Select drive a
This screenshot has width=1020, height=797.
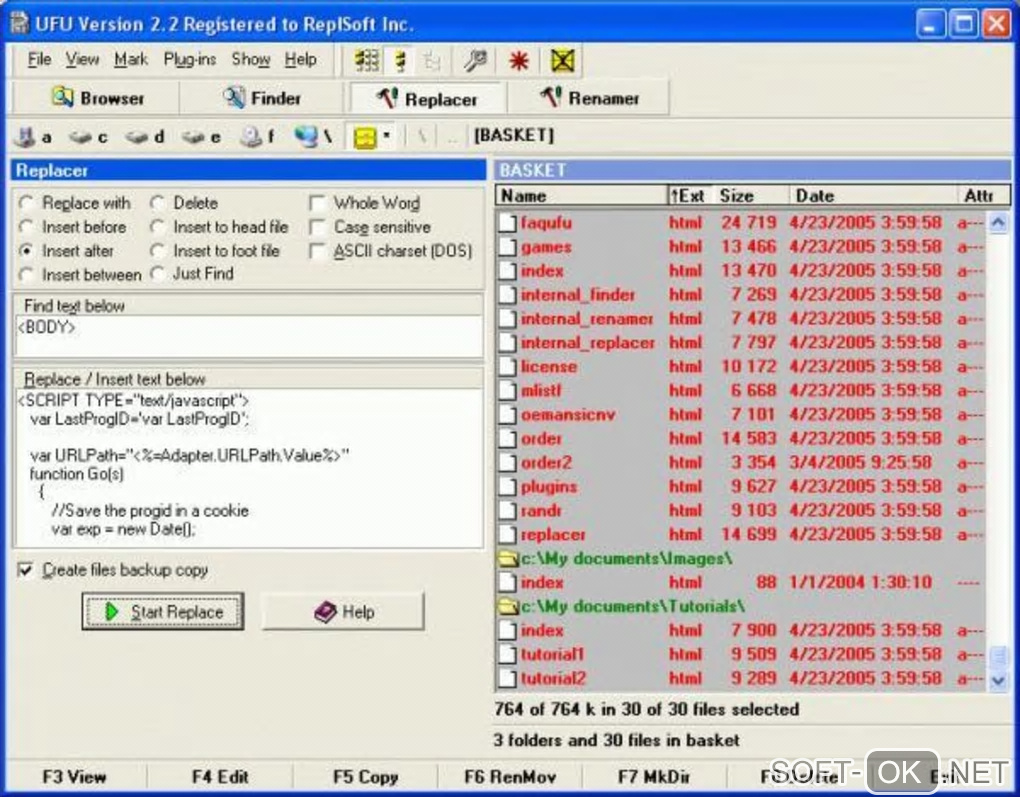[x=34, y=137]
